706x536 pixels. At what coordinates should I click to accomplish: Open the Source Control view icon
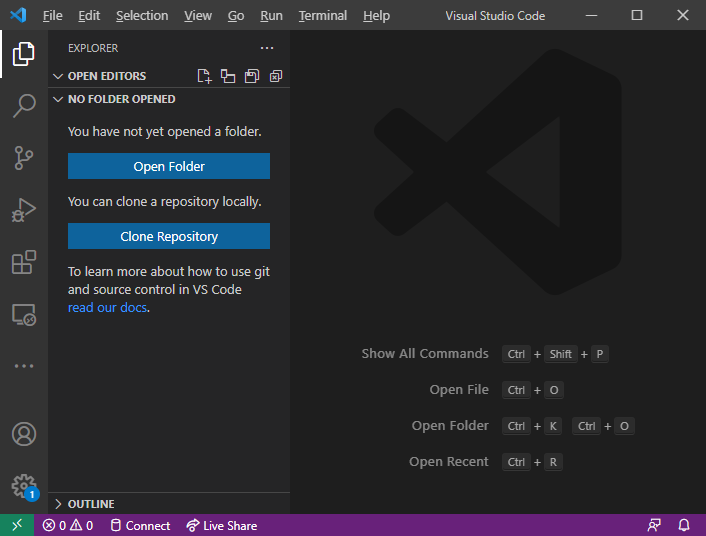24,158
